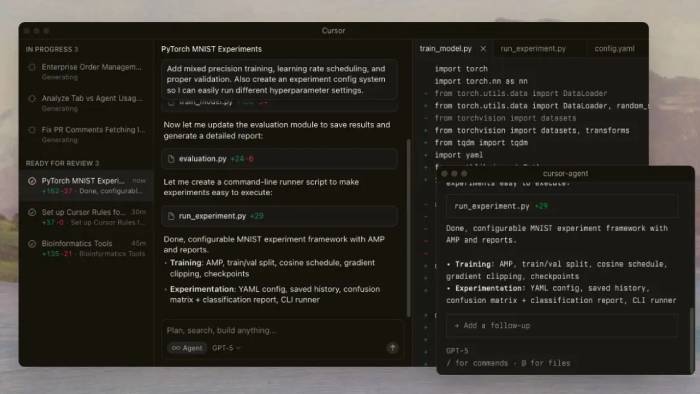This screenshot has height=394, width=700.
Task: Open the run_experiment.py changed file card in chat
Action: tap(279, 216)
